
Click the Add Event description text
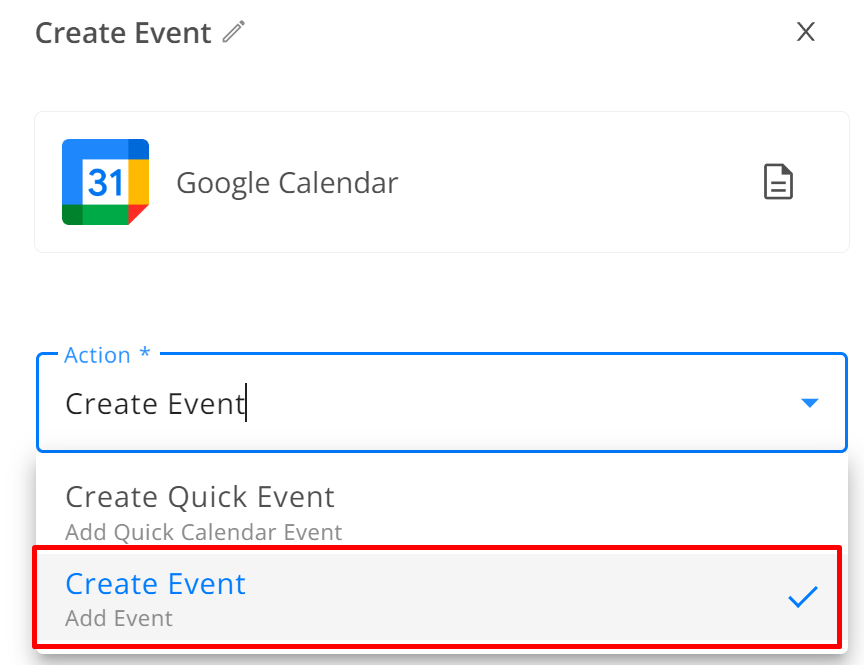point(118,618)
